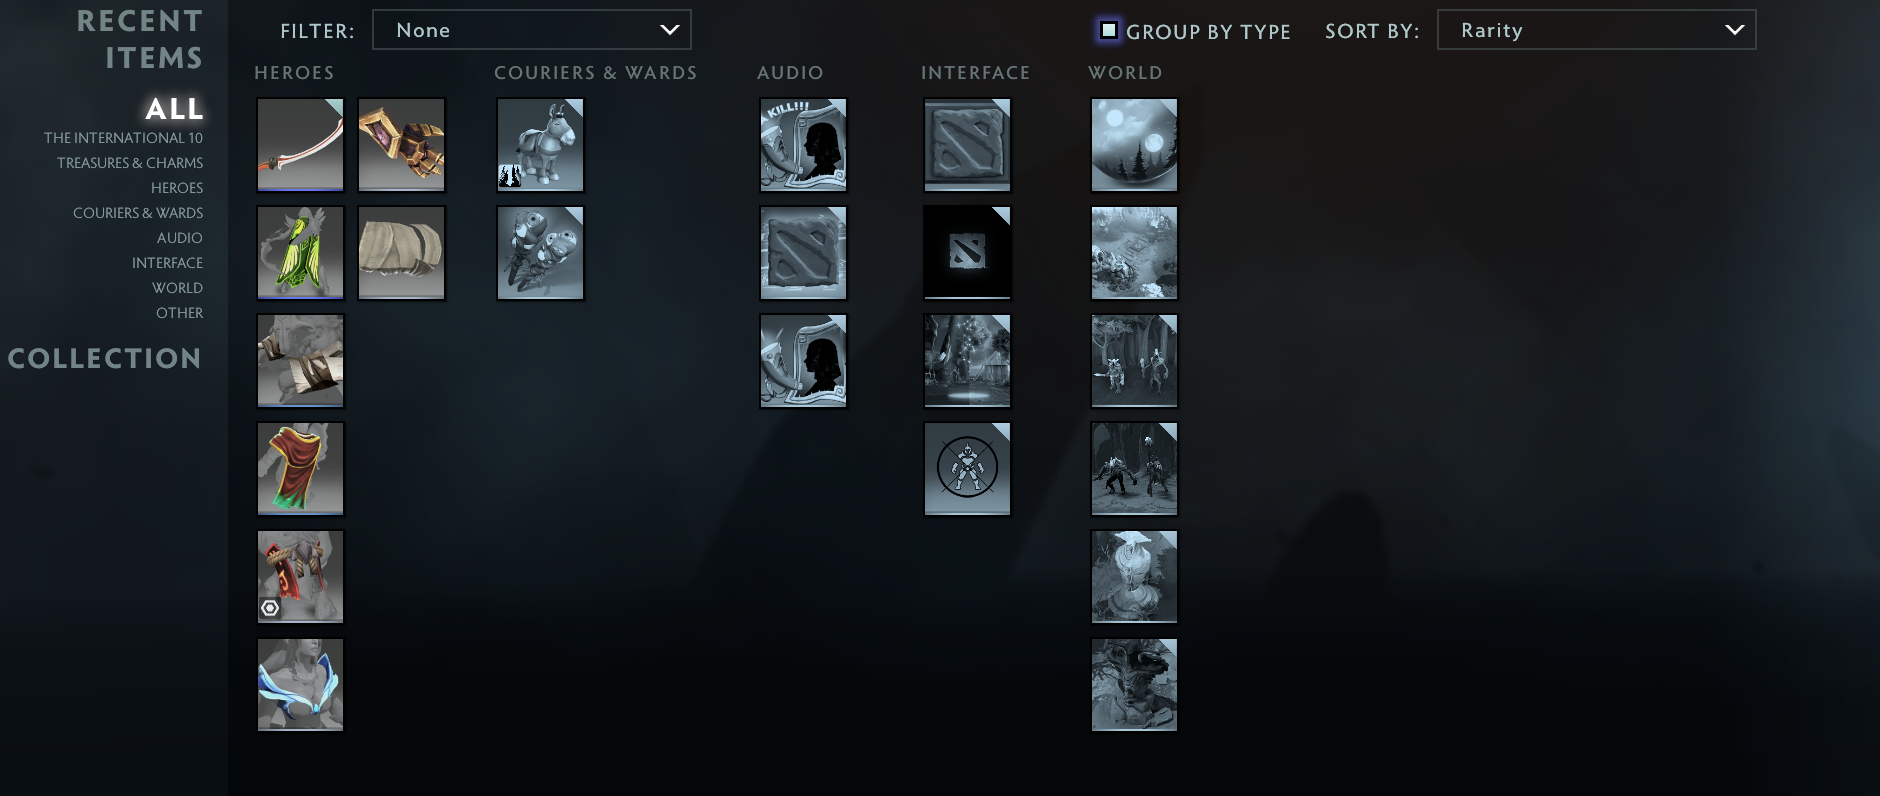
Task: Expand the Sort By Rarity dropdown
Action: click(x=1597, y=30)
